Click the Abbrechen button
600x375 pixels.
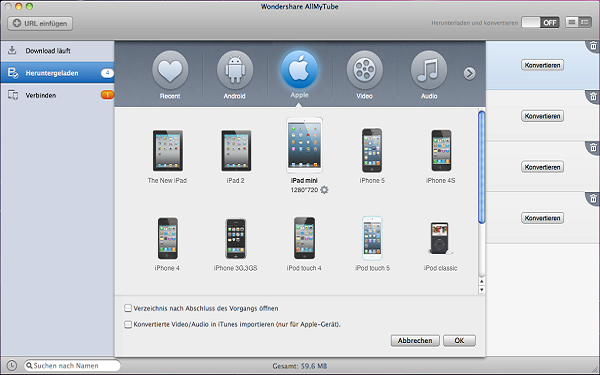(415, 341)
